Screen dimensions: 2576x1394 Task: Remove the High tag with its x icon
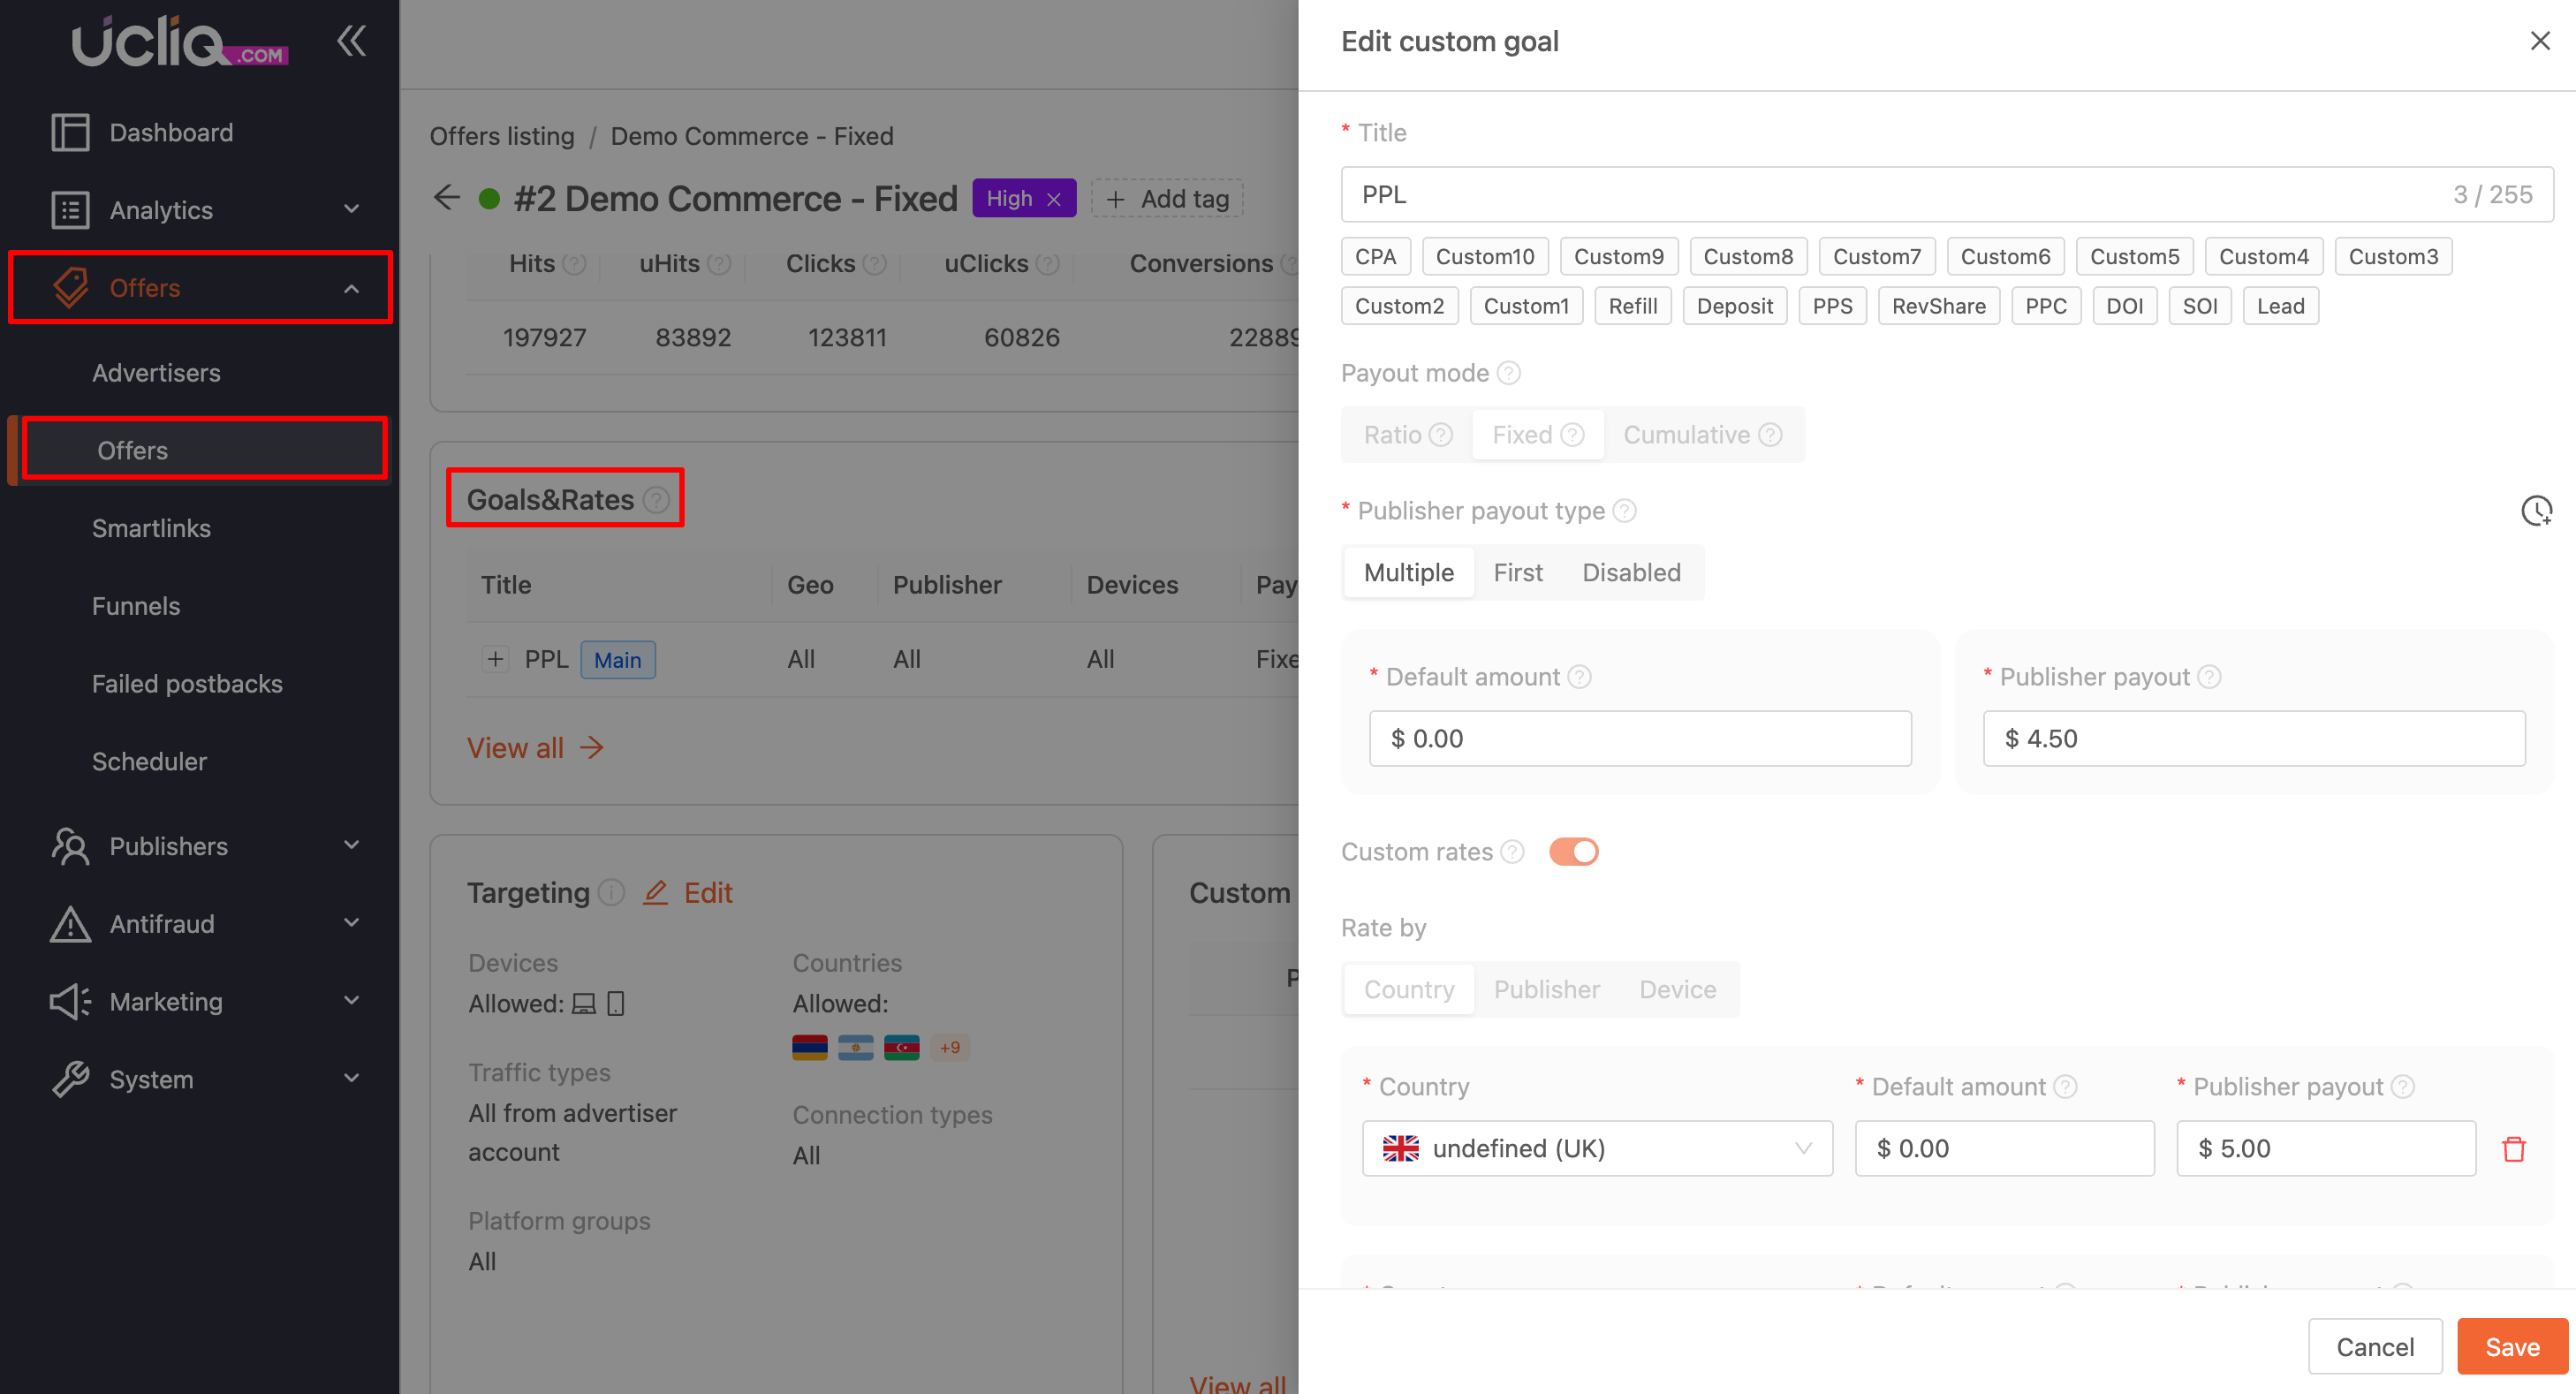[1054, 199]
